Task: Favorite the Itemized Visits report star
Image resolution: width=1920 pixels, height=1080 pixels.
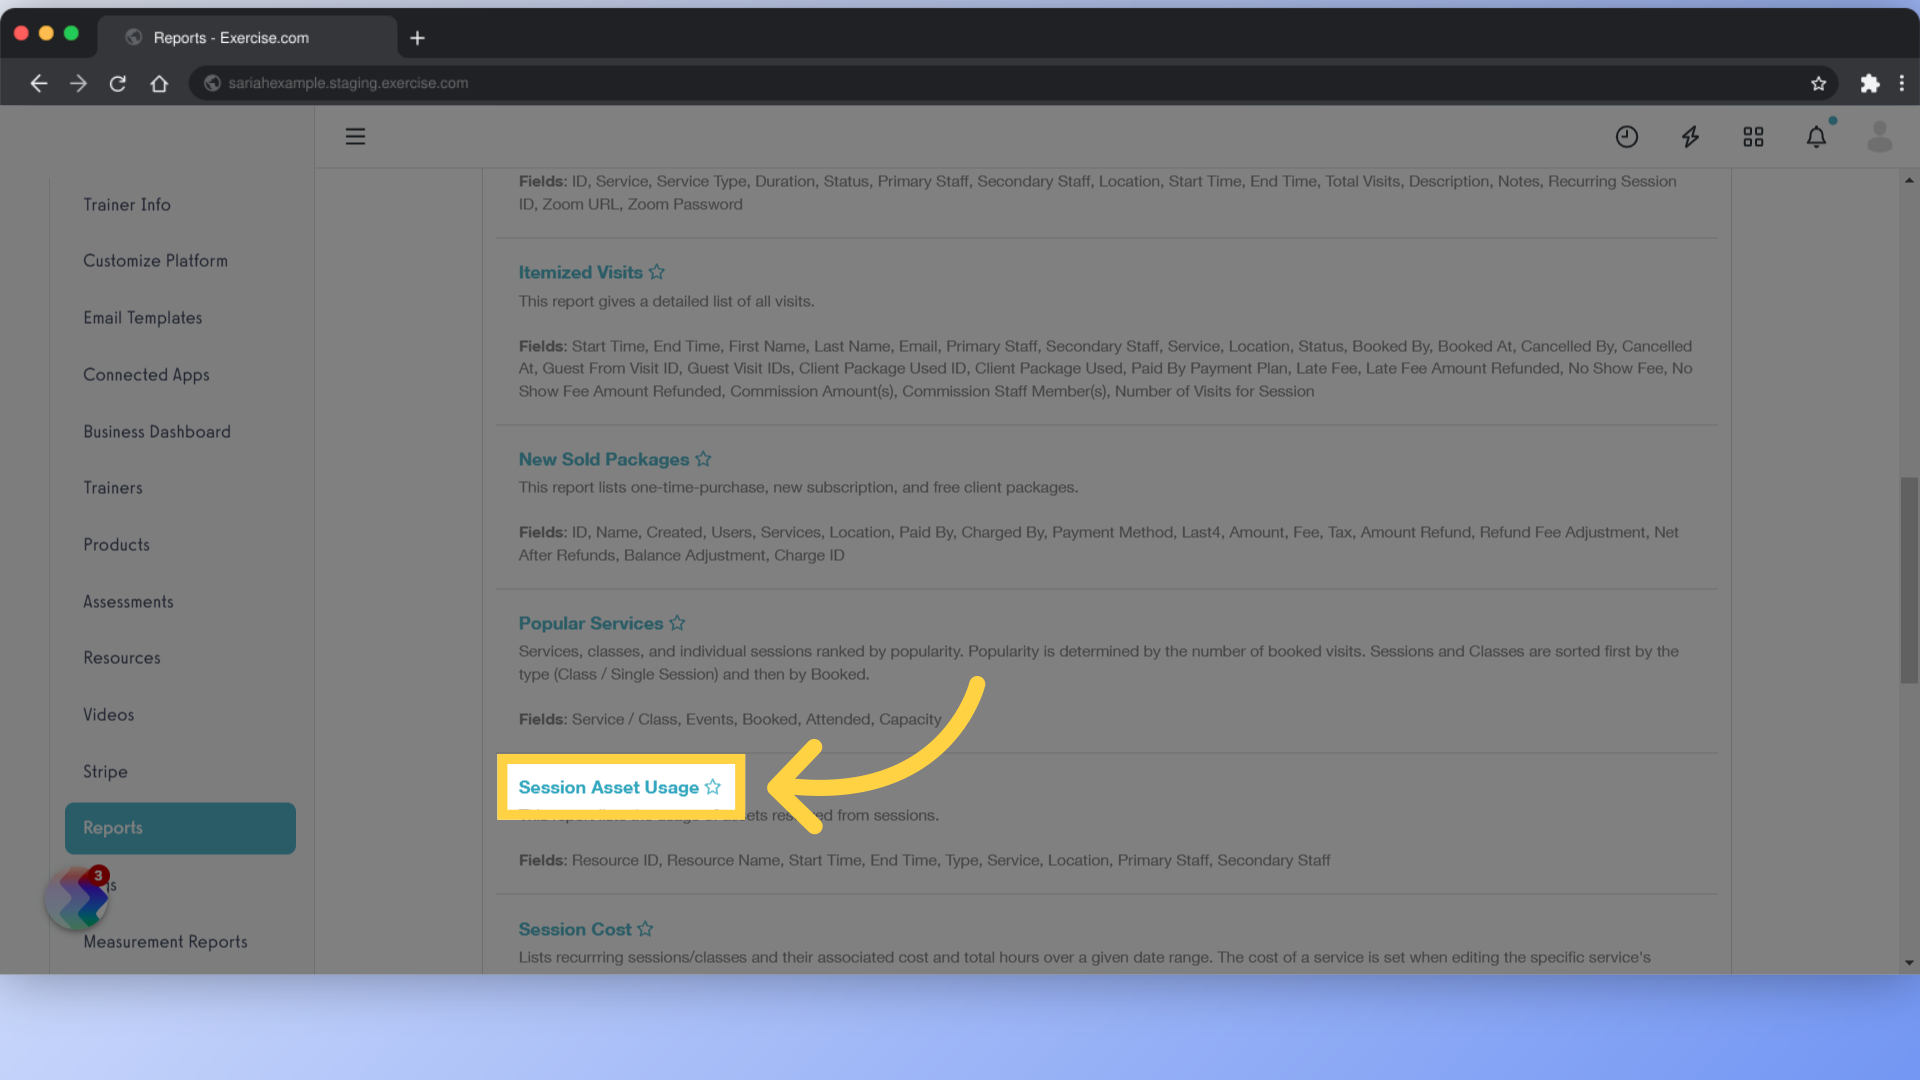Action: (x=657, y=271)
